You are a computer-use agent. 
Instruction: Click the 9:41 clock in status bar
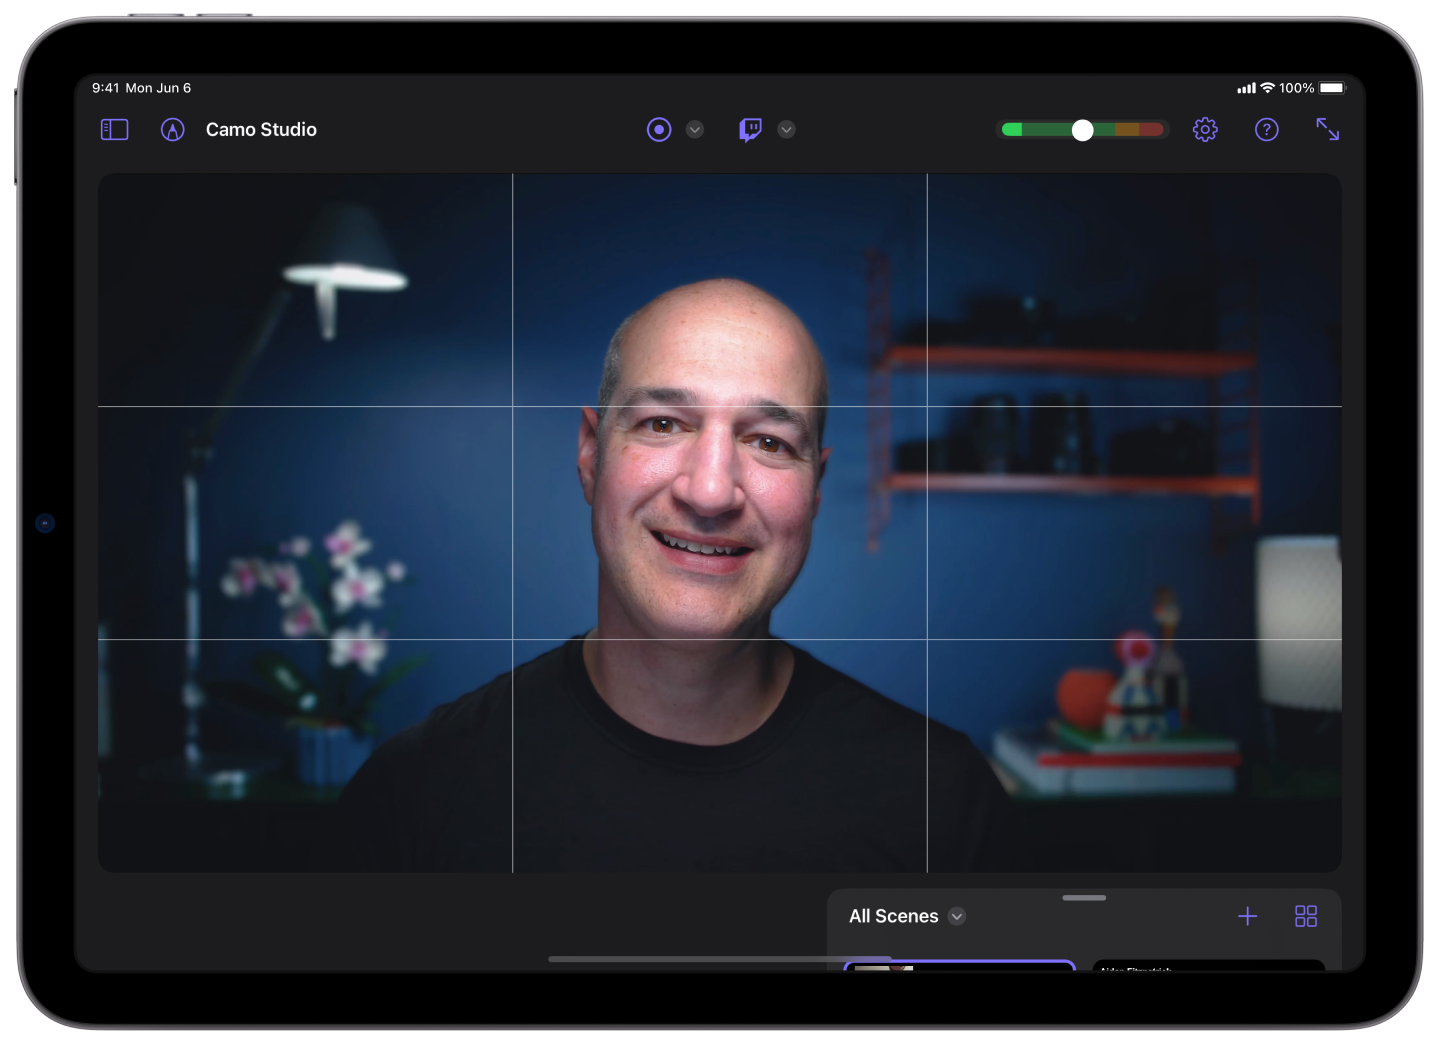pyautogui.click(x=105, y=88)
